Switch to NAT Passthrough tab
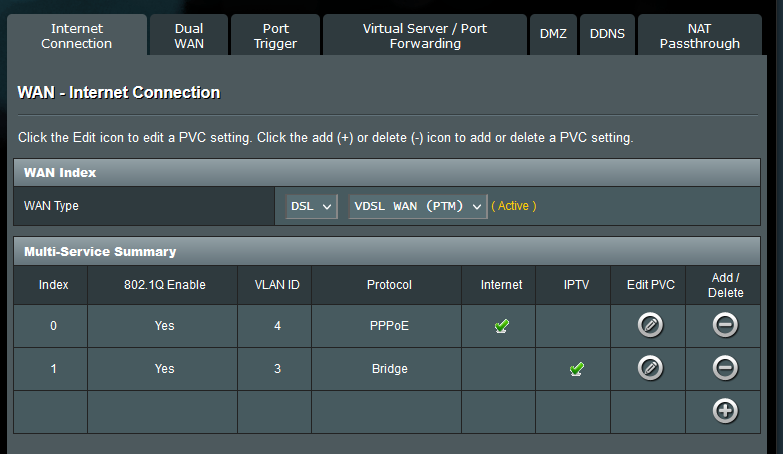 [x=699, y=36]
